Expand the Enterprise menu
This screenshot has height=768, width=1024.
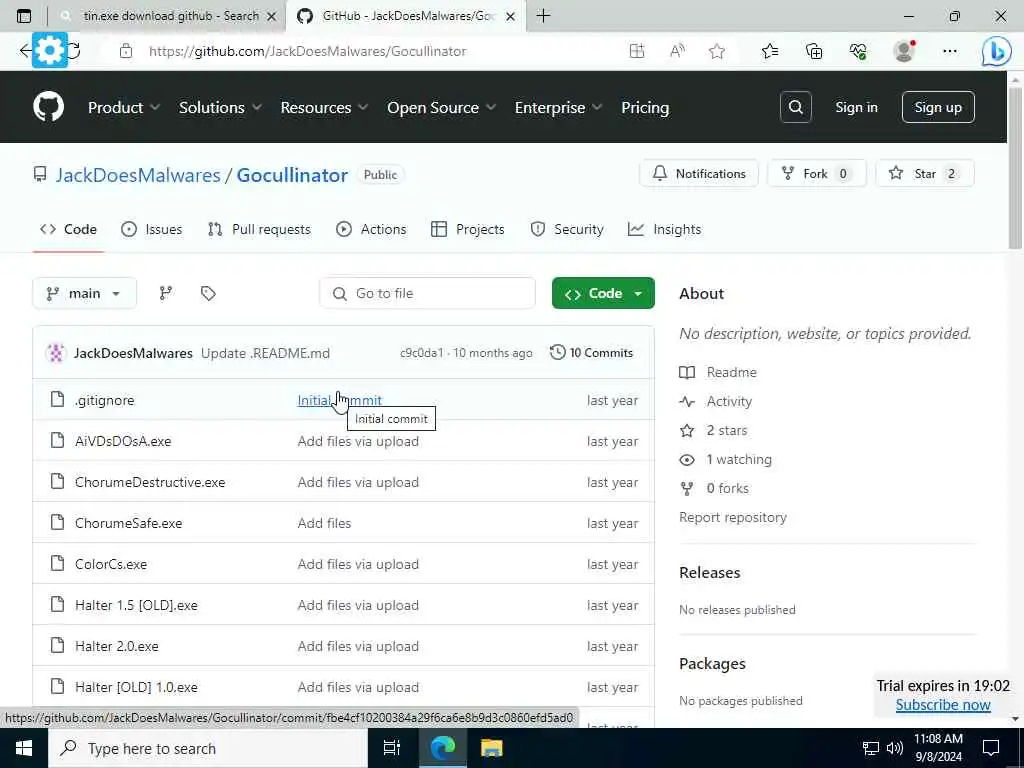coord(558,107)
